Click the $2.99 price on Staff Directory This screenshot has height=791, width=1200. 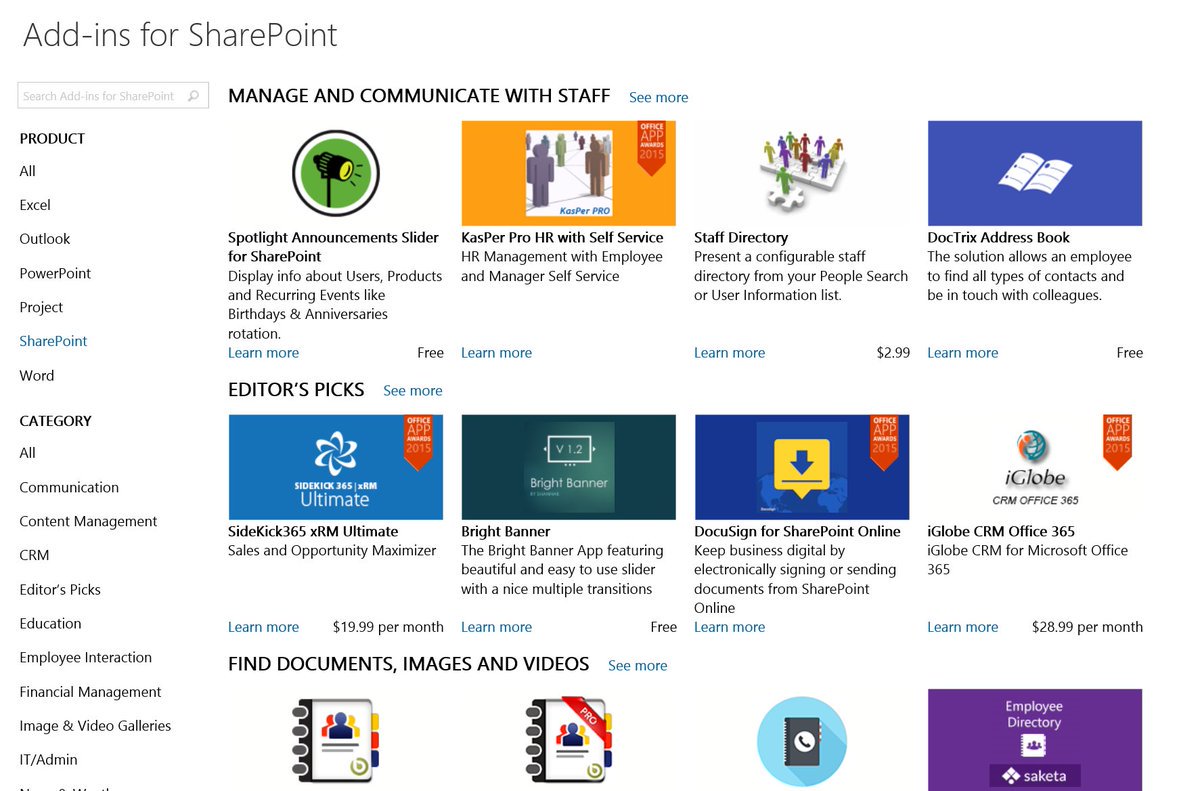click(x=893, y=353)
